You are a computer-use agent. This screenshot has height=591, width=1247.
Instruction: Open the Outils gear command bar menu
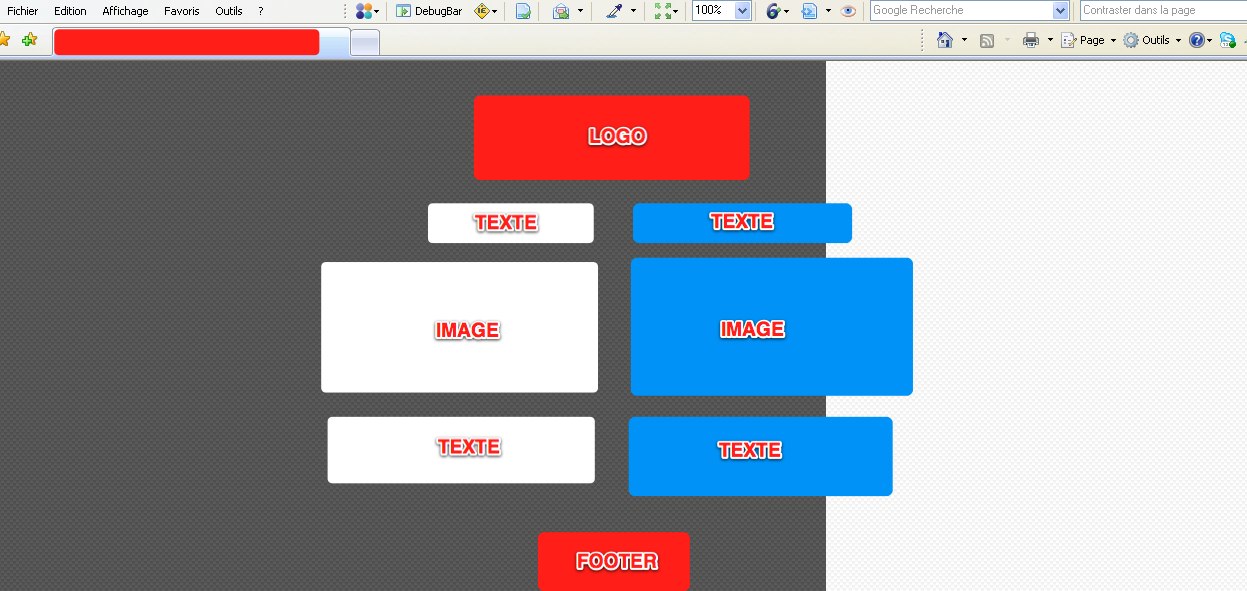pyautogui.click(x=1152, y=40)
